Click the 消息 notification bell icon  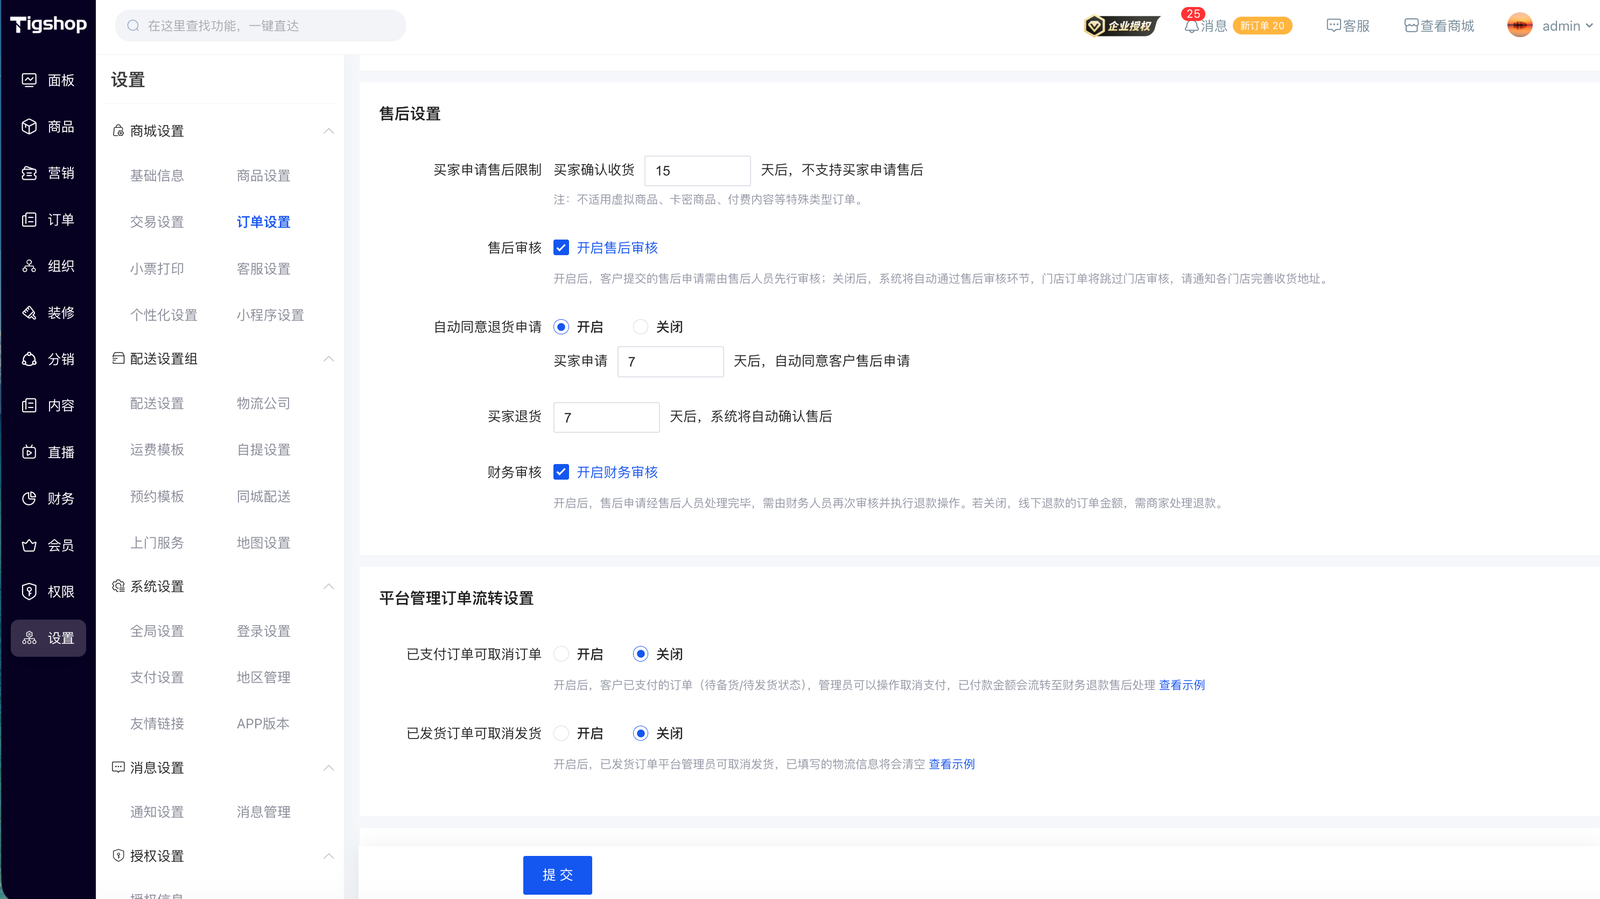tap(1191, 26)
